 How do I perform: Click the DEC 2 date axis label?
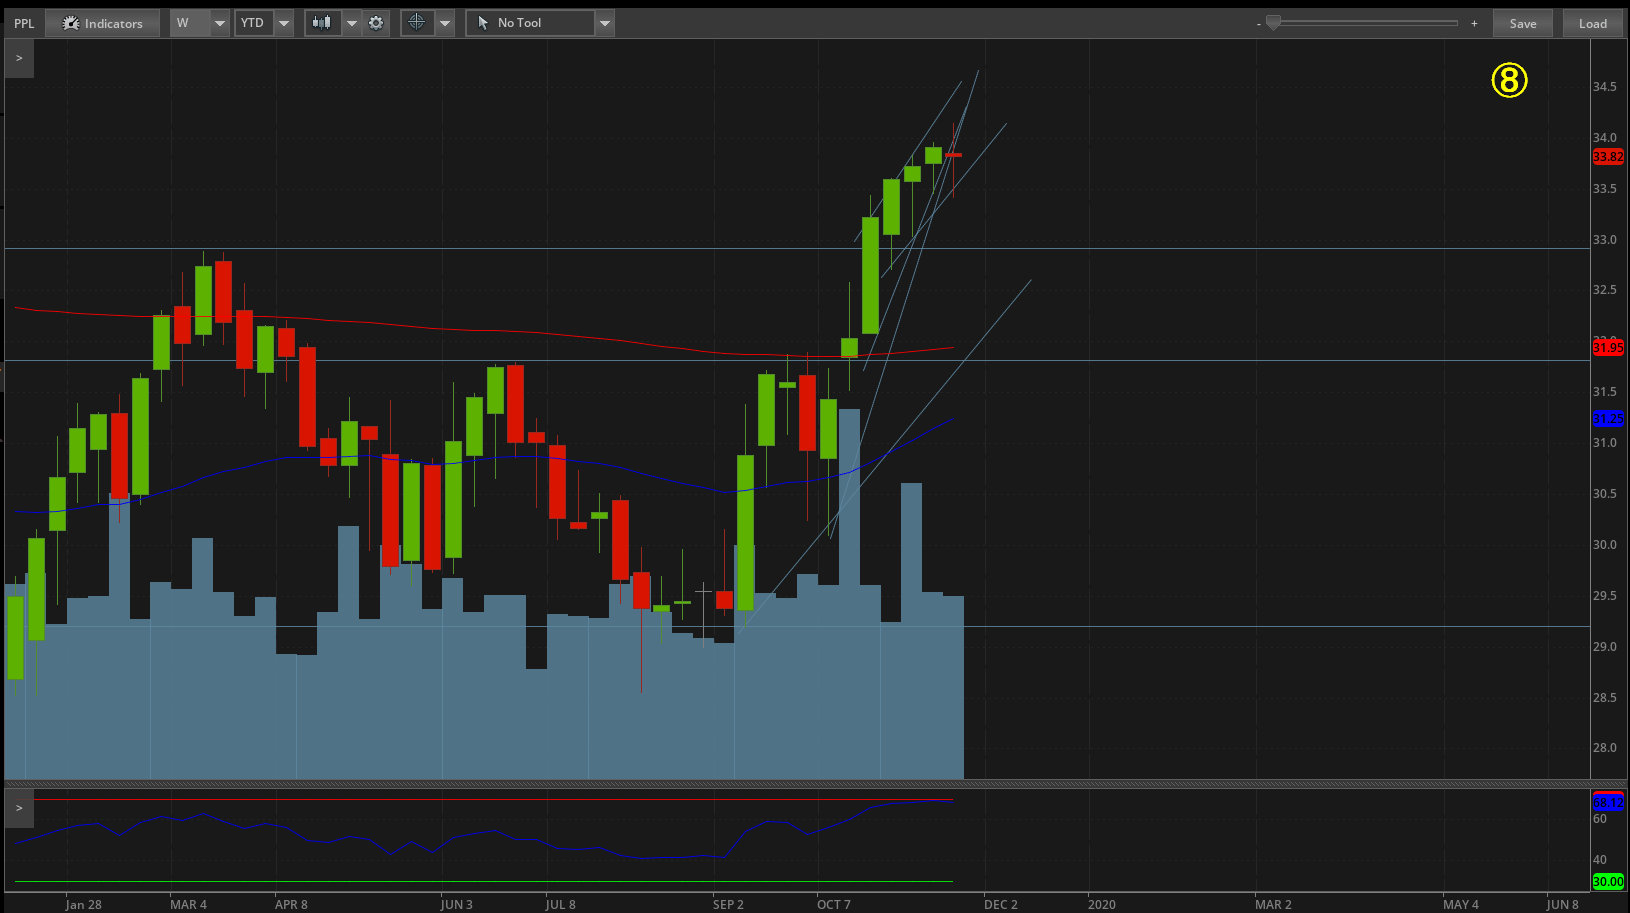[x=1000, y=904]
